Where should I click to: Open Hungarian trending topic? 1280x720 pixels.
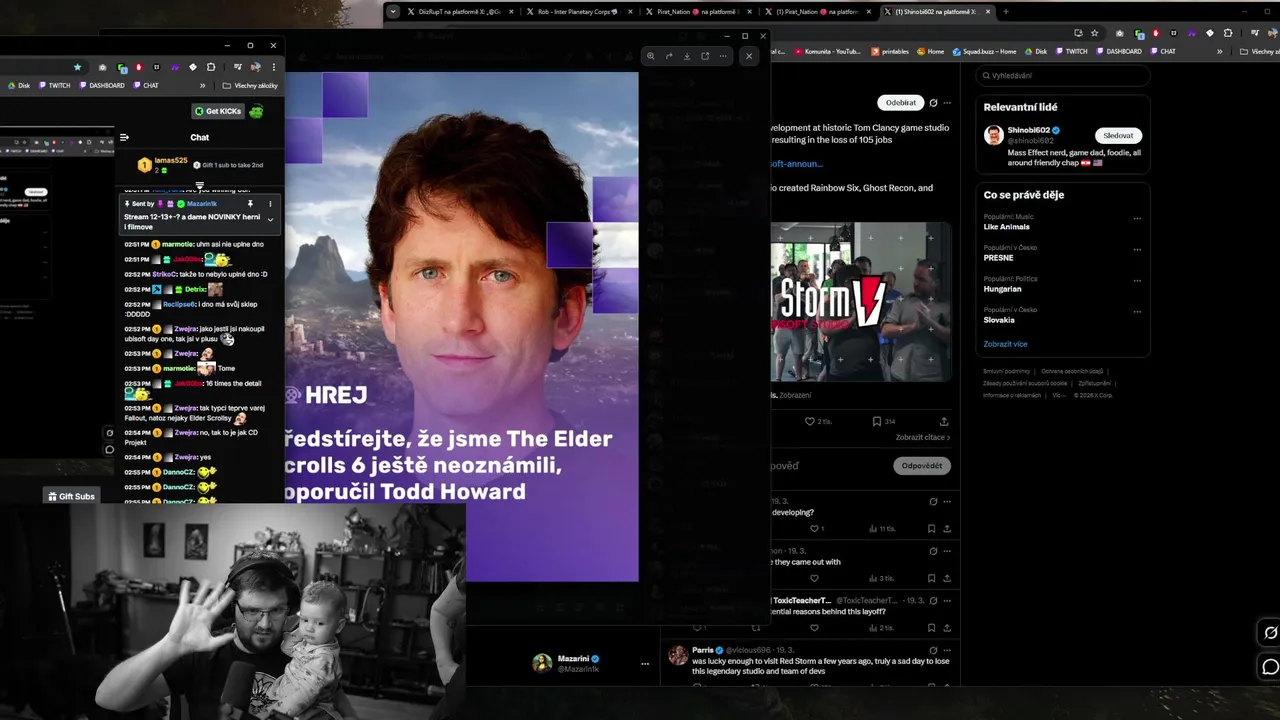(x=1002, y=289)
